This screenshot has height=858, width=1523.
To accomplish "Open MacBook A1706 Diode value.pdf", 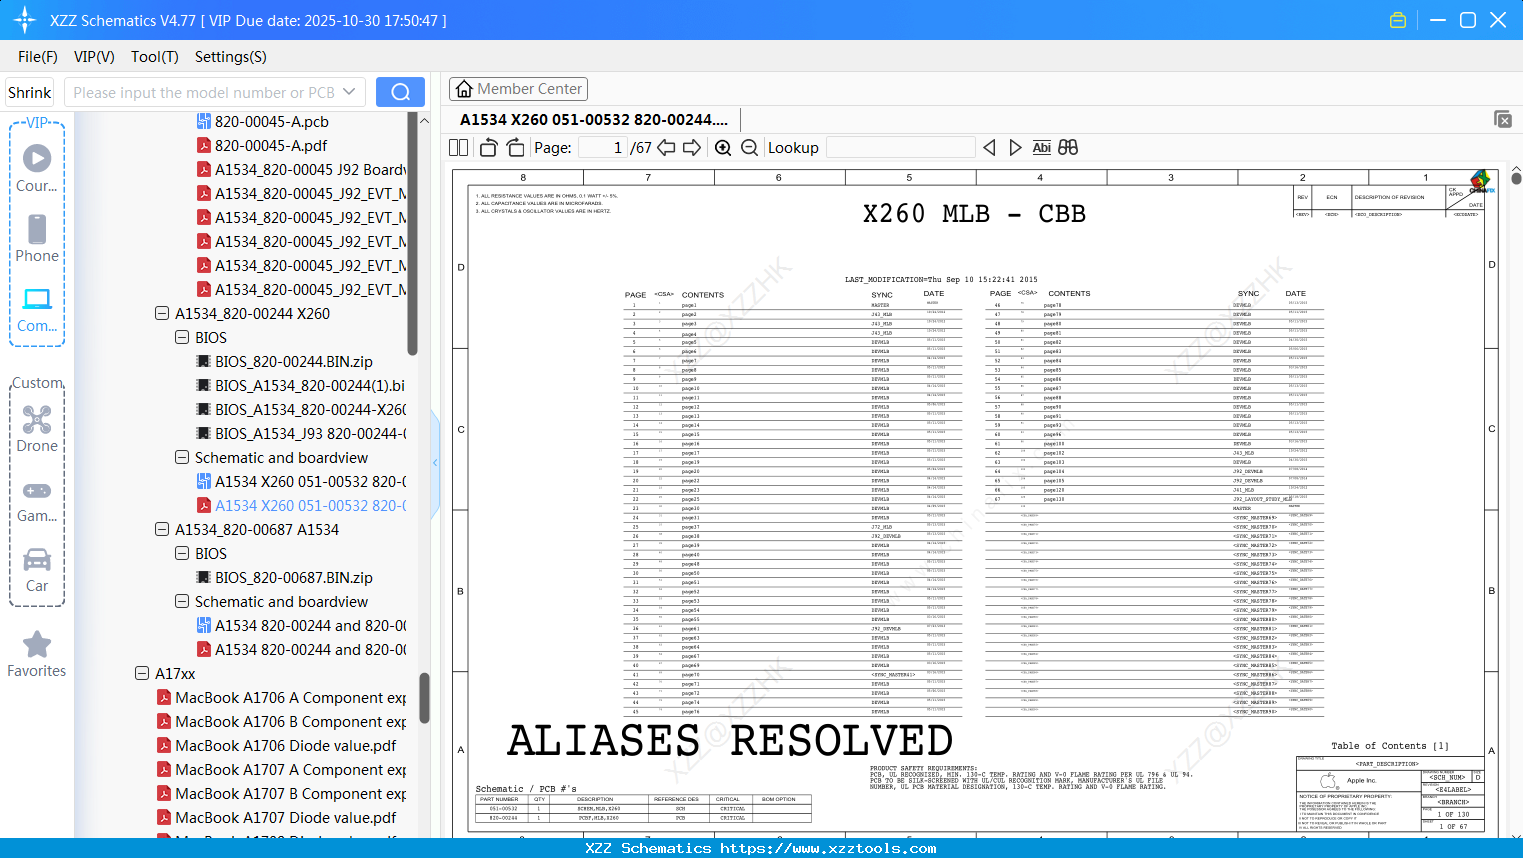I will click(276, 746).
